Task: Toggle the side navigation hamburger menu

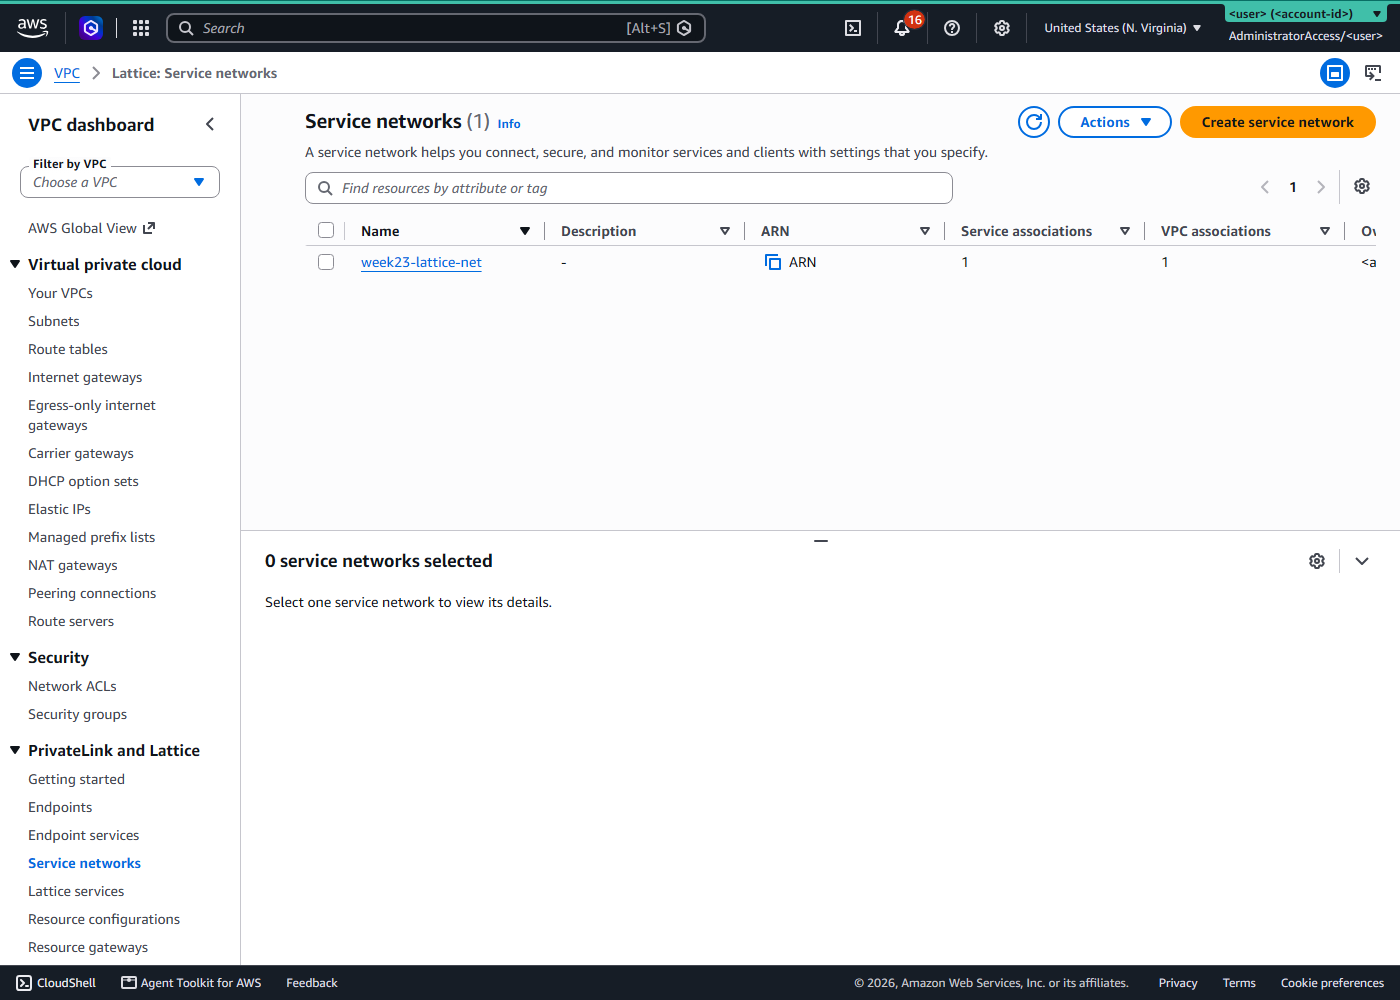Action: (27, 73)
